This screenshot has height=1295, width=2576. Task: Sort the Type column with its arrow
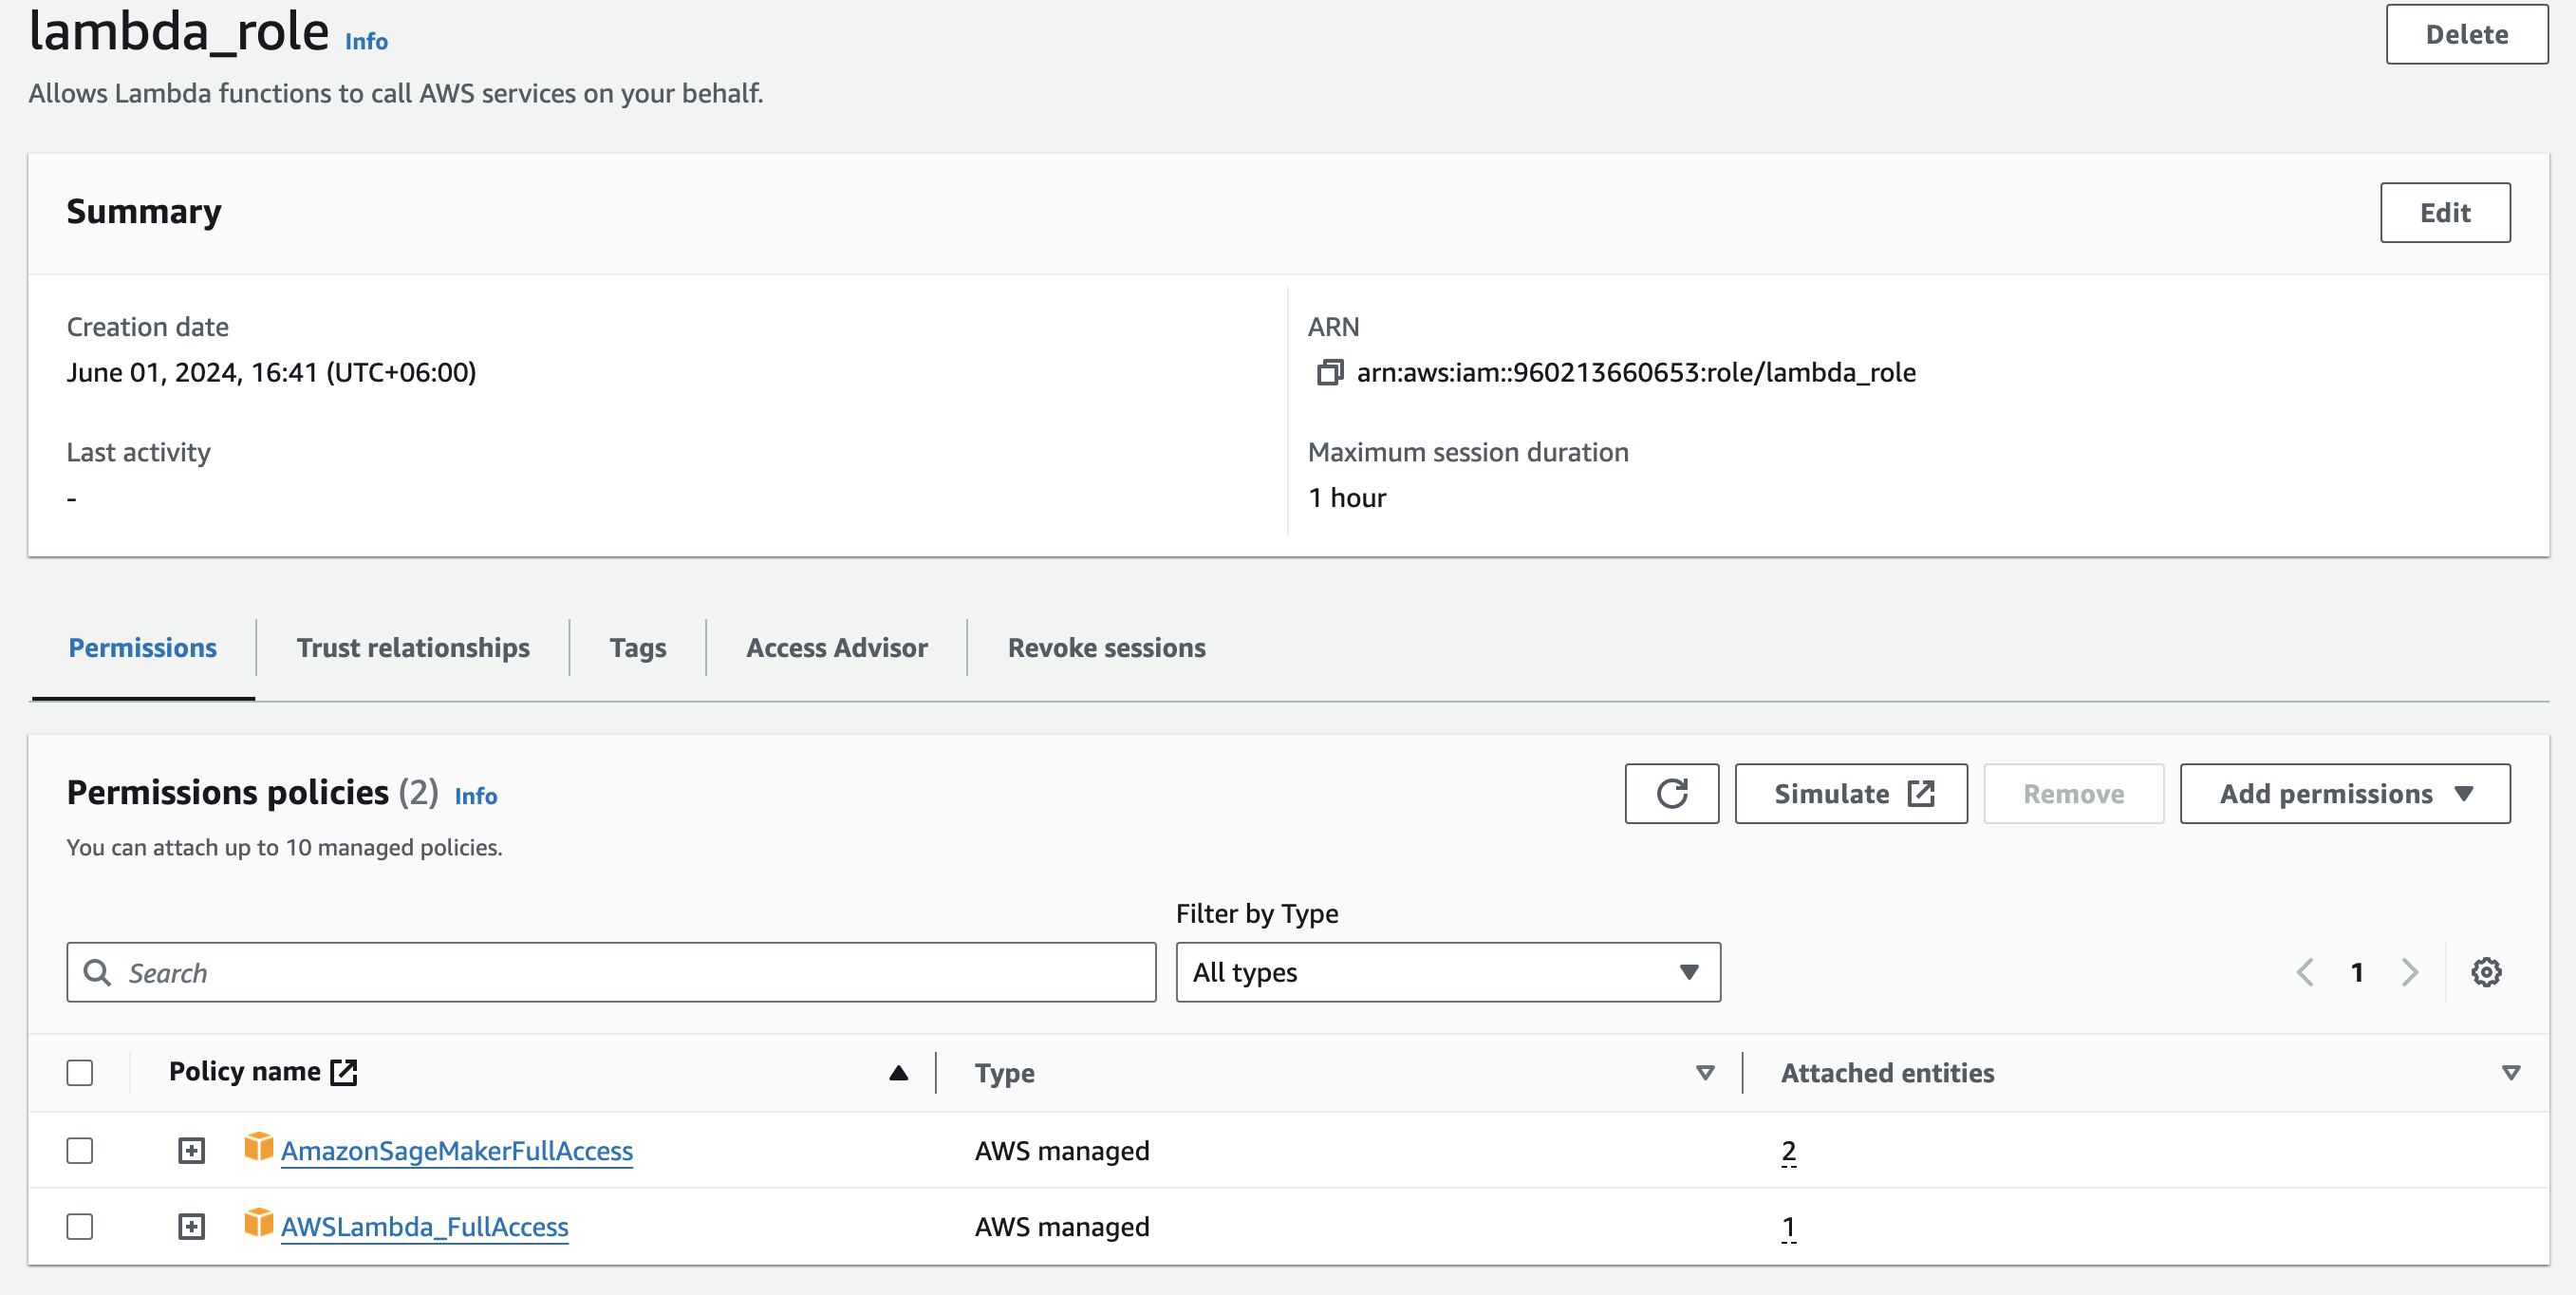(1705, 1073)
